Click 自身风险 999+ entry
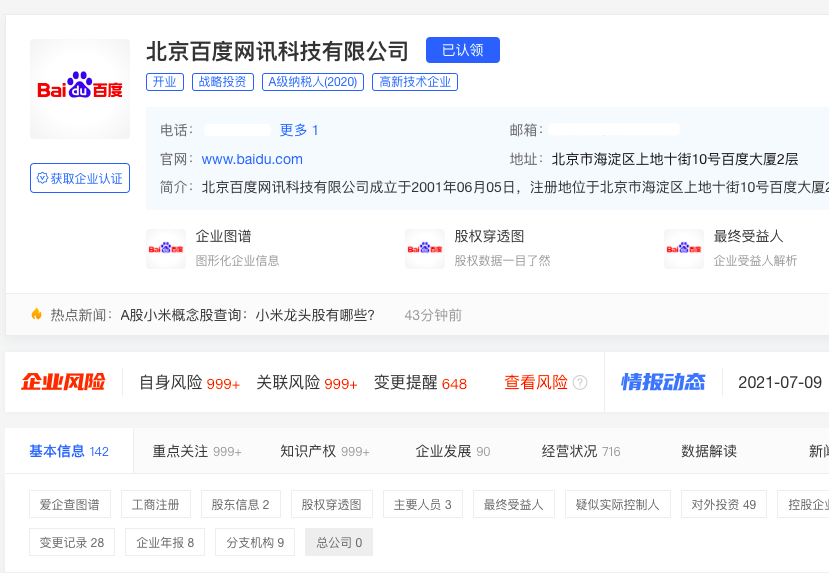This screenshot has height=573, width=829. 189,382
